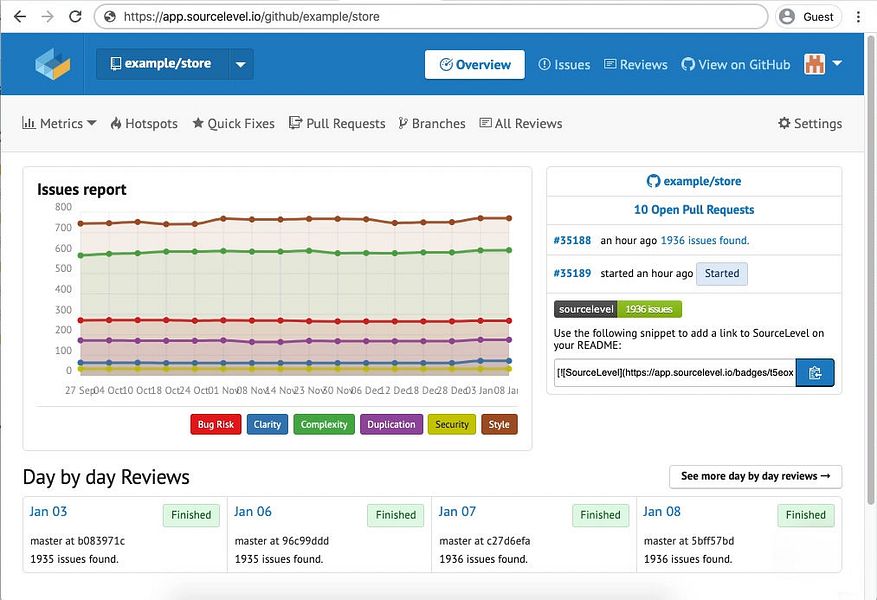
Task: Click the site info globe icon
Action: pyautogui.click(x=110, y=17)
